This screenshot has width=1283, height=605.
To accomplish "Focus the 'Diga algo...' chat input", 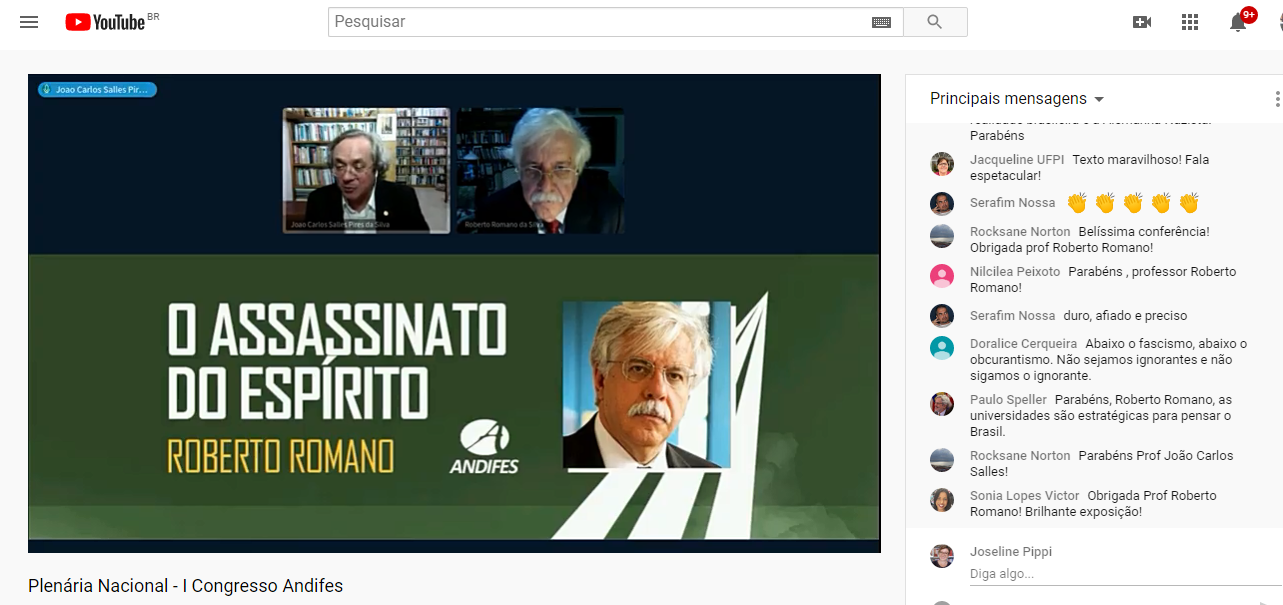I will click(x=1125, y=574).
